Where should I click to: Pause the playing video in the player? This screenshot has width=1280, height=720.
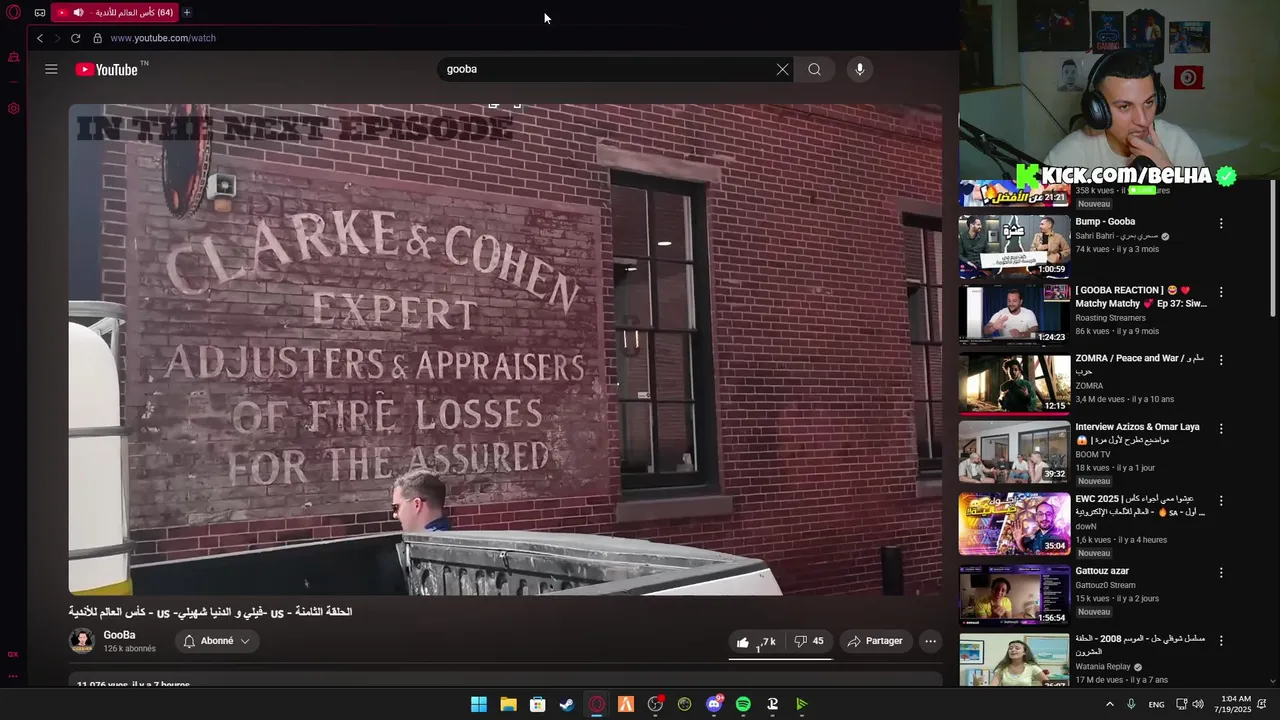point(505,350)
